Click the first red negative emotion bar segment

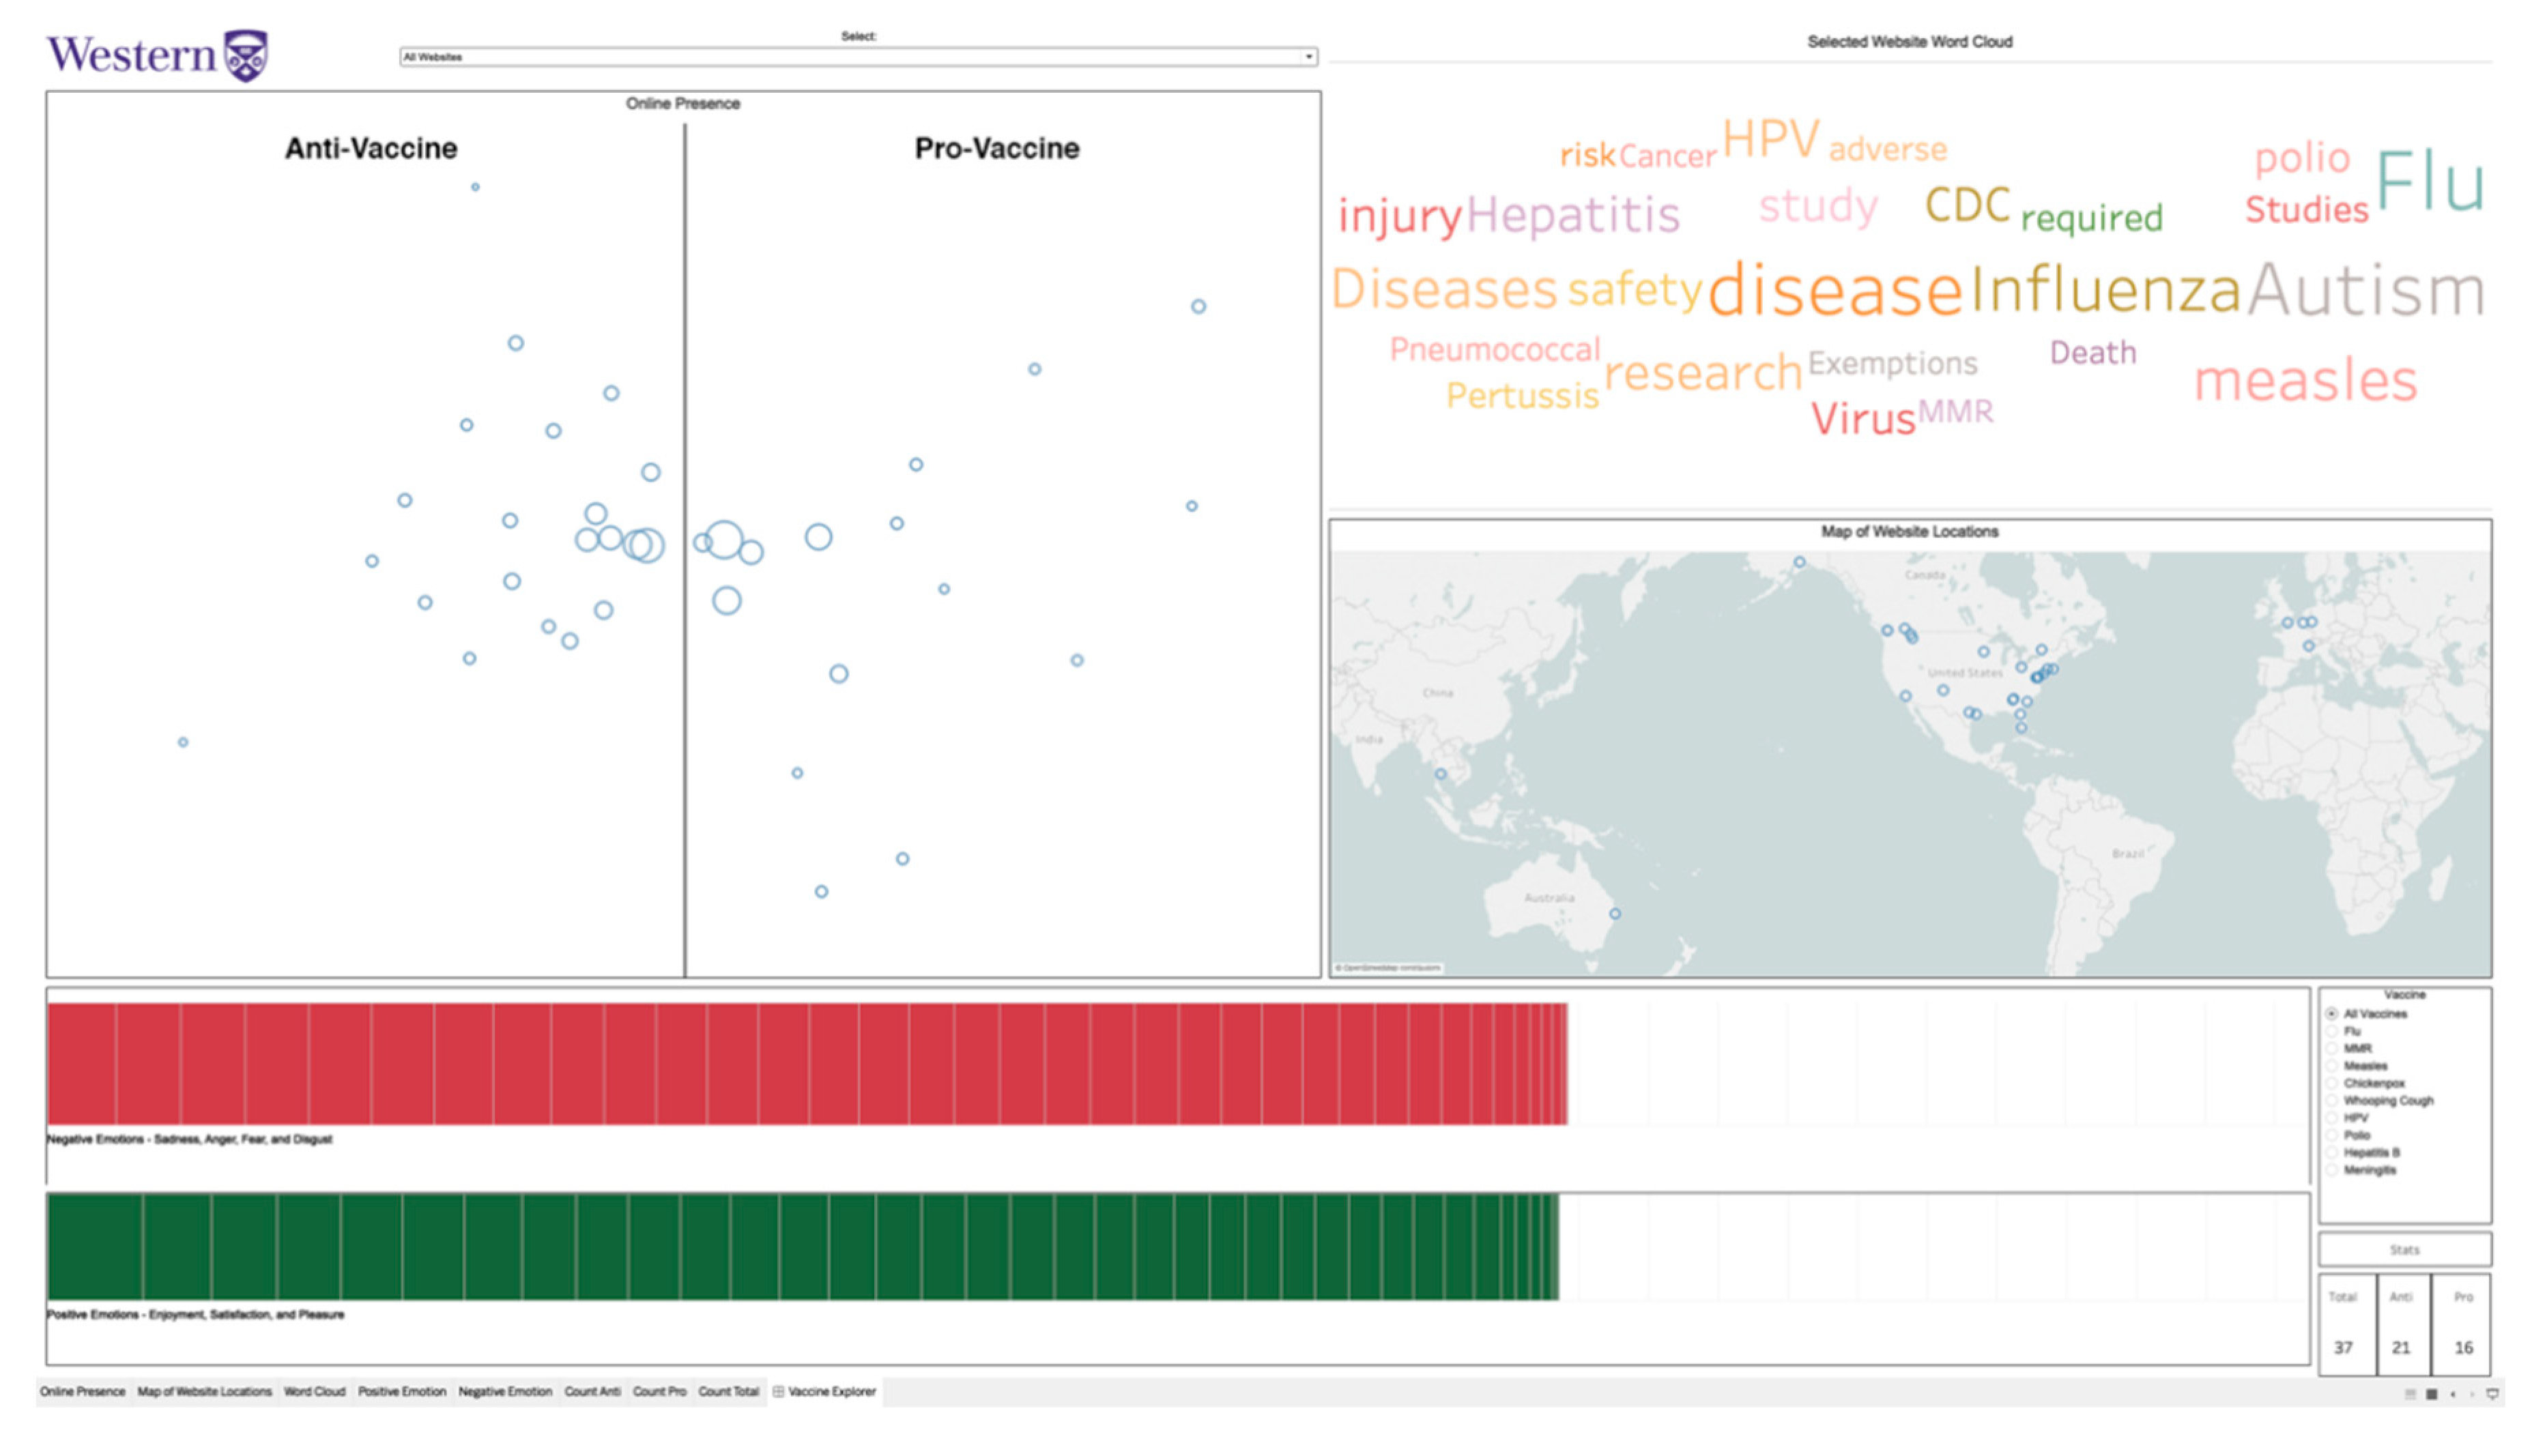pyautogui.click(x=81, y=1064)
